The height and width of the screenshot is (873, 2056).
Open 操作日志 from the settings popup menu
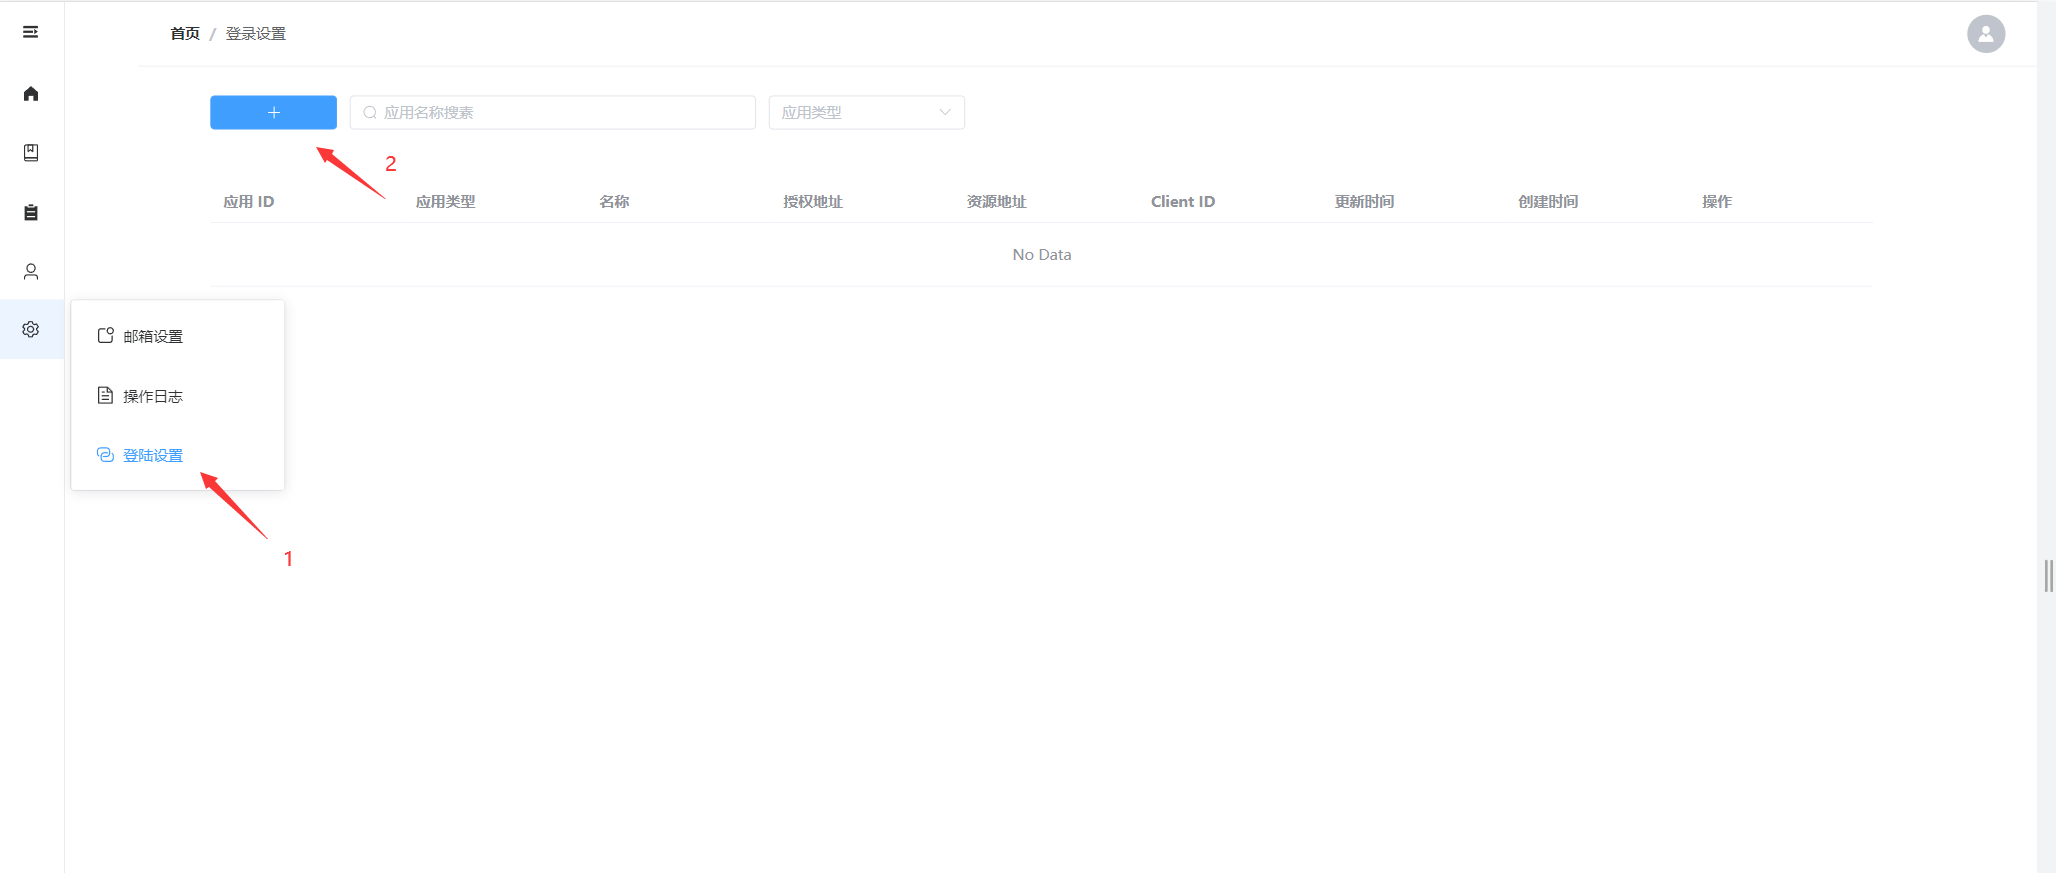(153, 397)
